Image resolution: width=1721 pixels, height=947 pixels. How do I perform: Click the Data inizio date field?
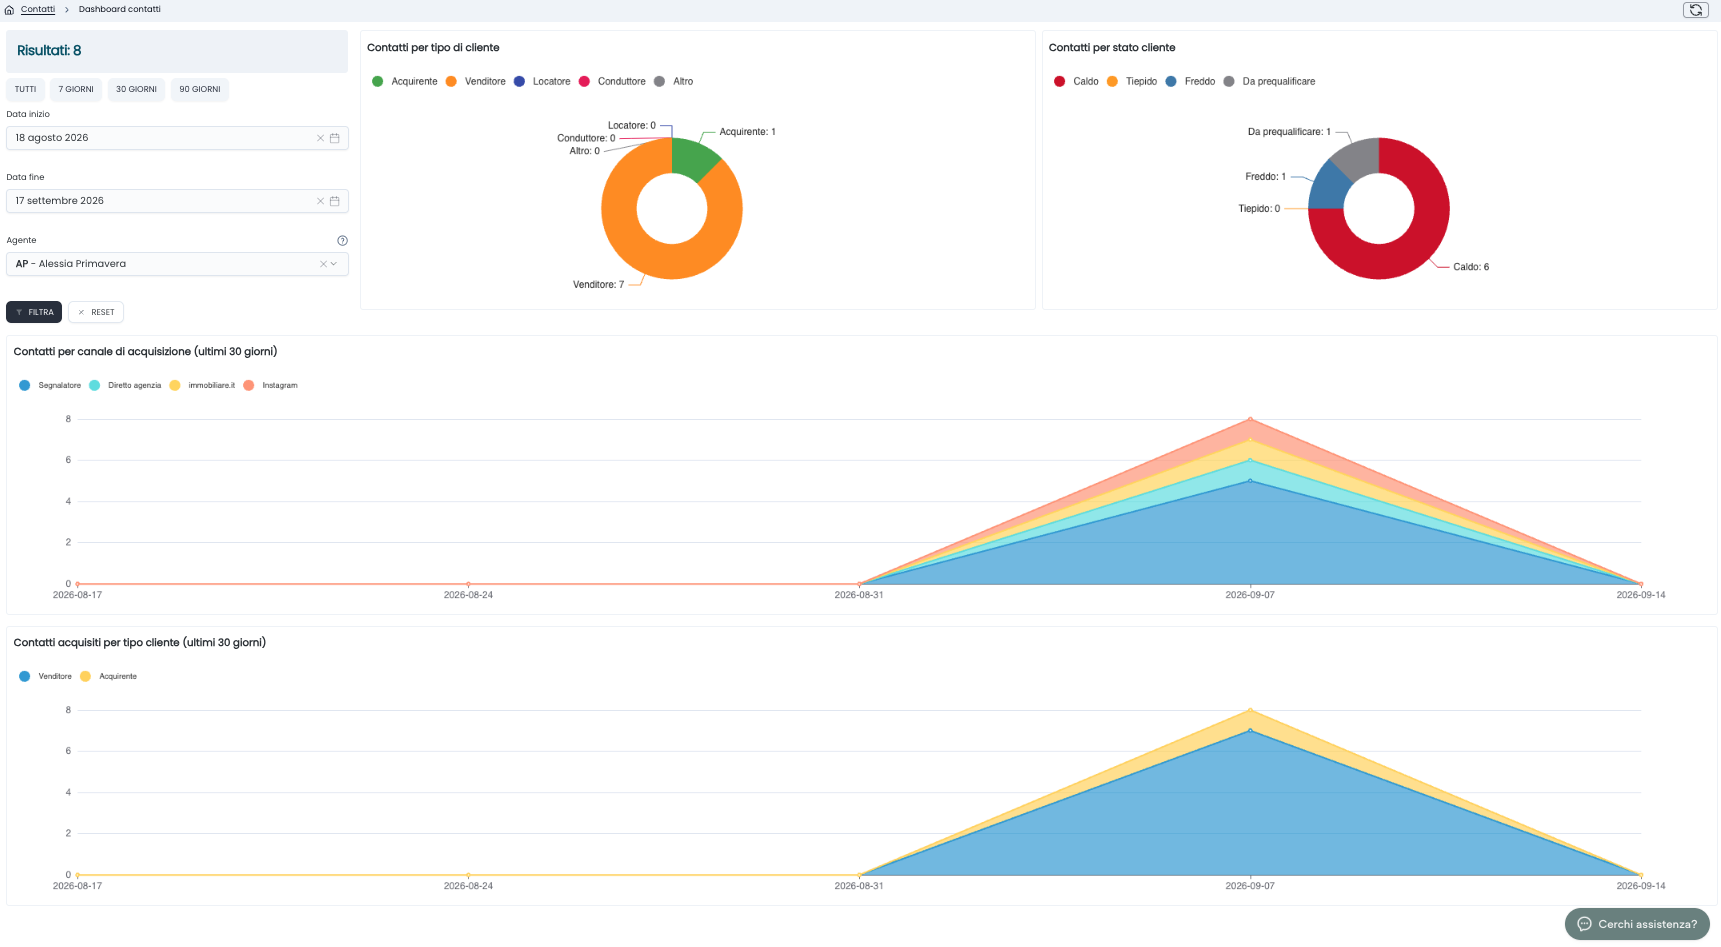[x=177, y=138]
